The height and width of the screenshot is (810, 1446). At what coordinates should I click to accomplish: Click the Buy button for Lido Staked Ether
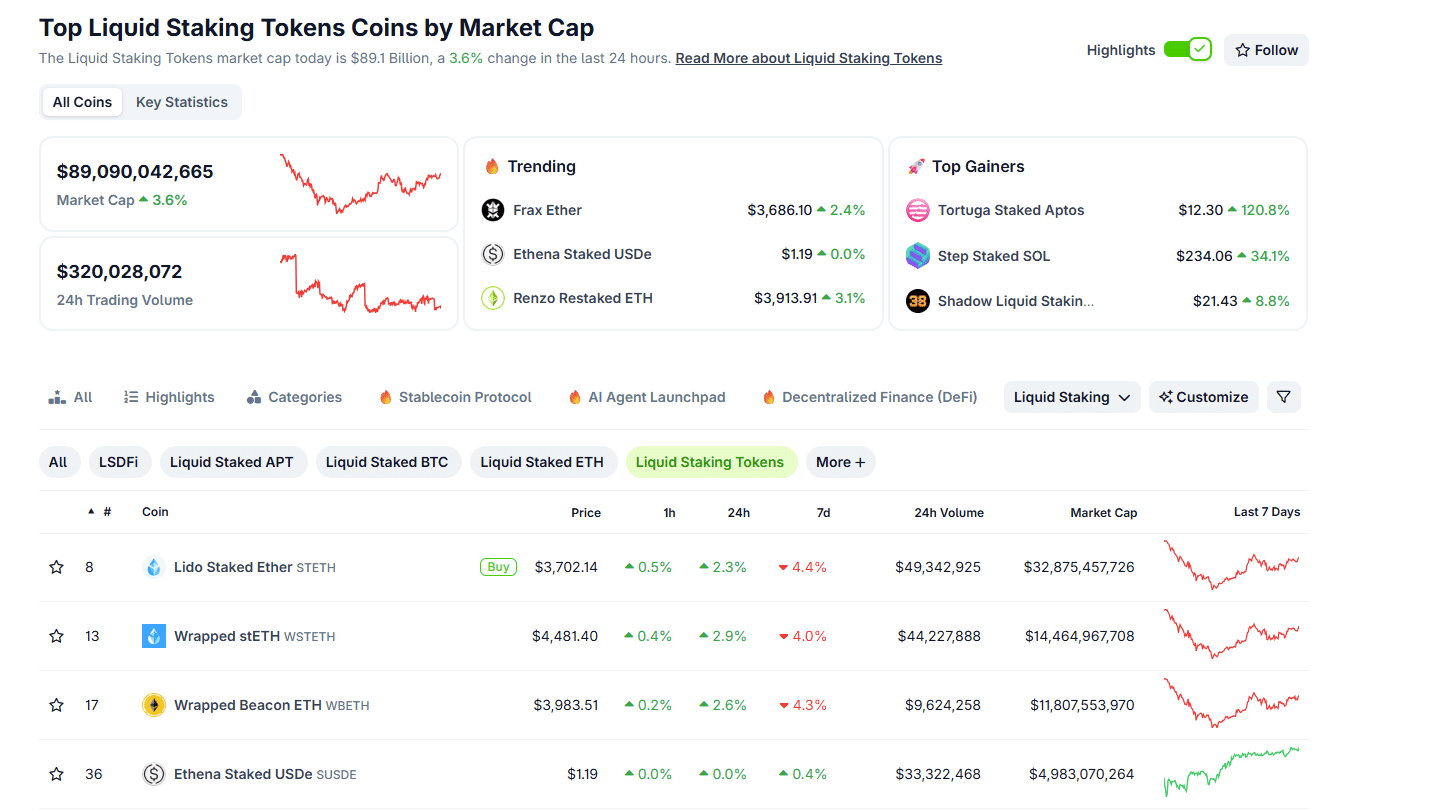coord(498,566)
